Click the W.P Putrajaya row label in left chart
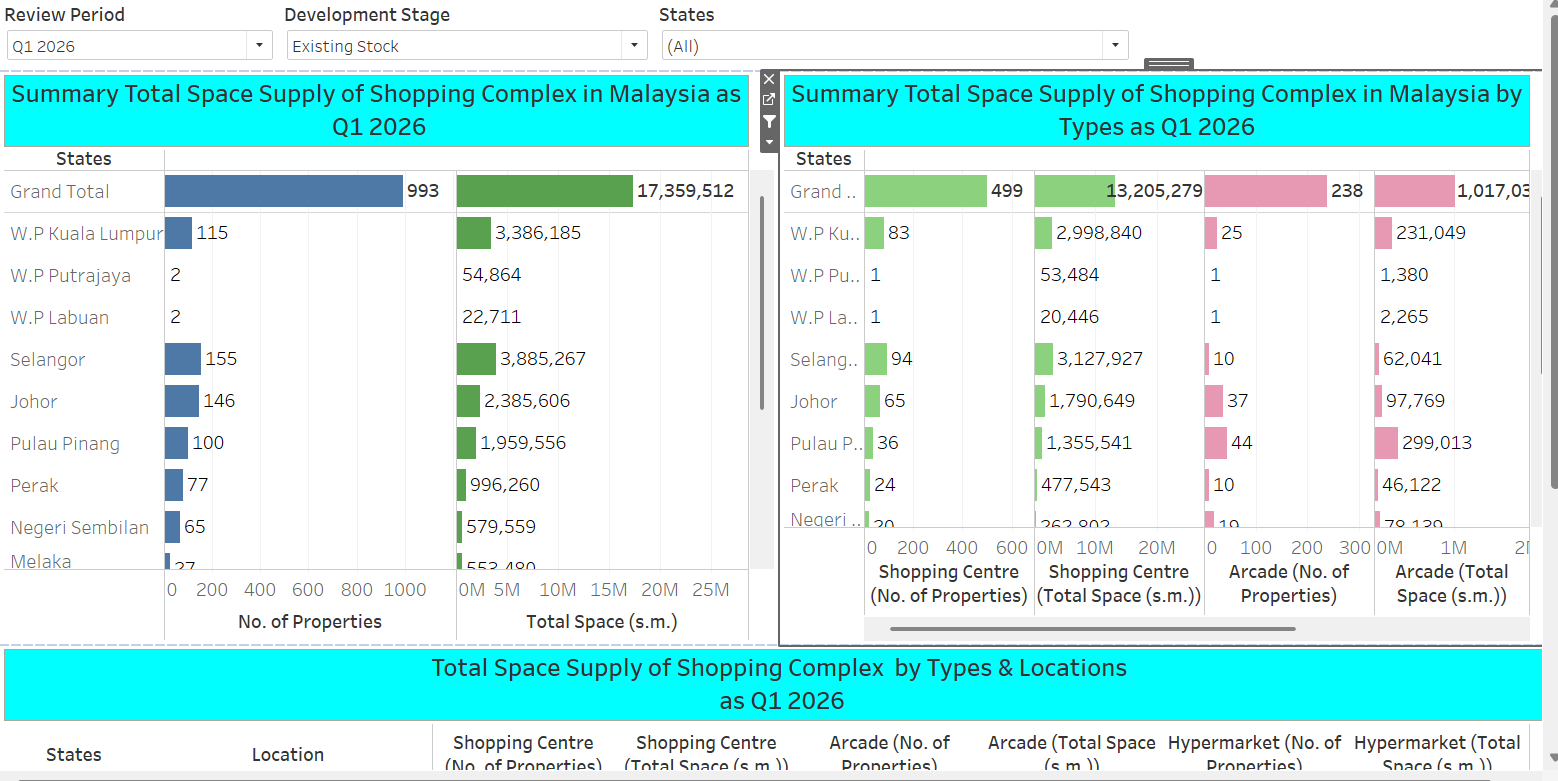This screenshot has height=781, width=1558. pos(70,276)
